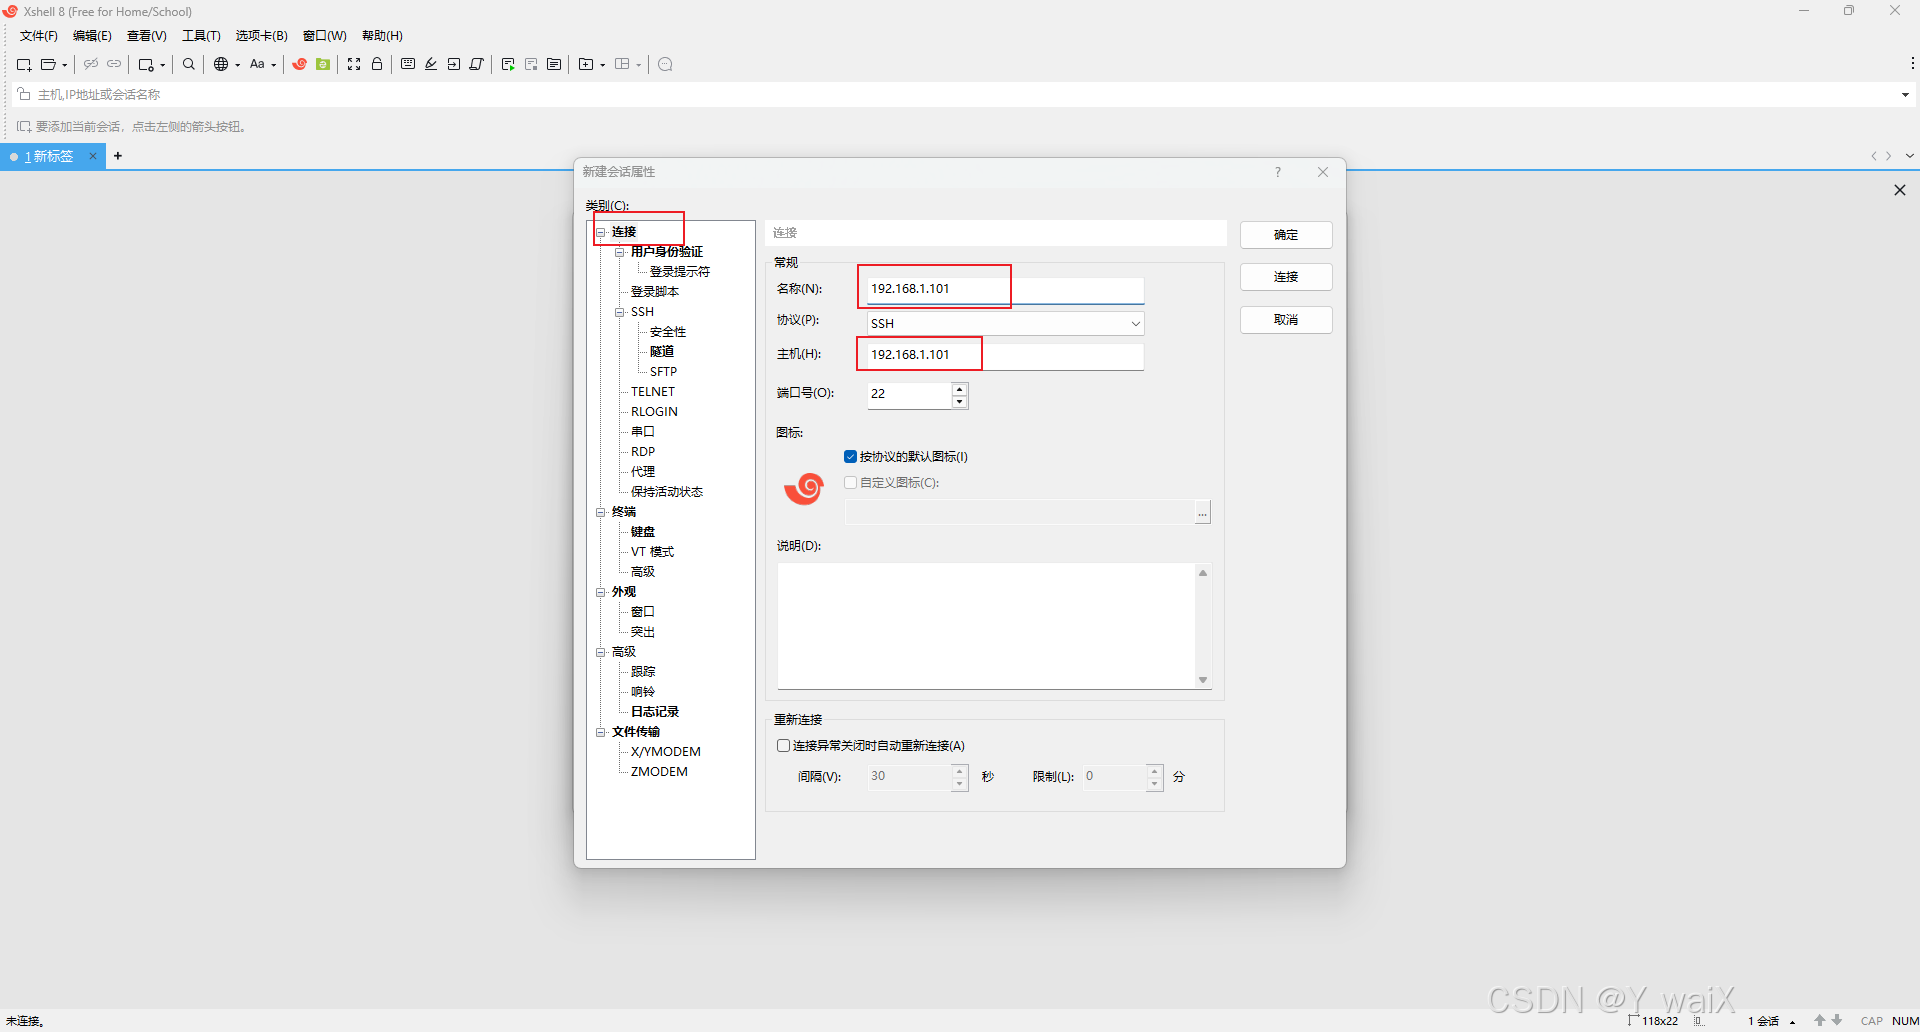Viewport: 1920px width, 1032px height.
Task: Click the Open session folder icon
Action: pos(47,64)
